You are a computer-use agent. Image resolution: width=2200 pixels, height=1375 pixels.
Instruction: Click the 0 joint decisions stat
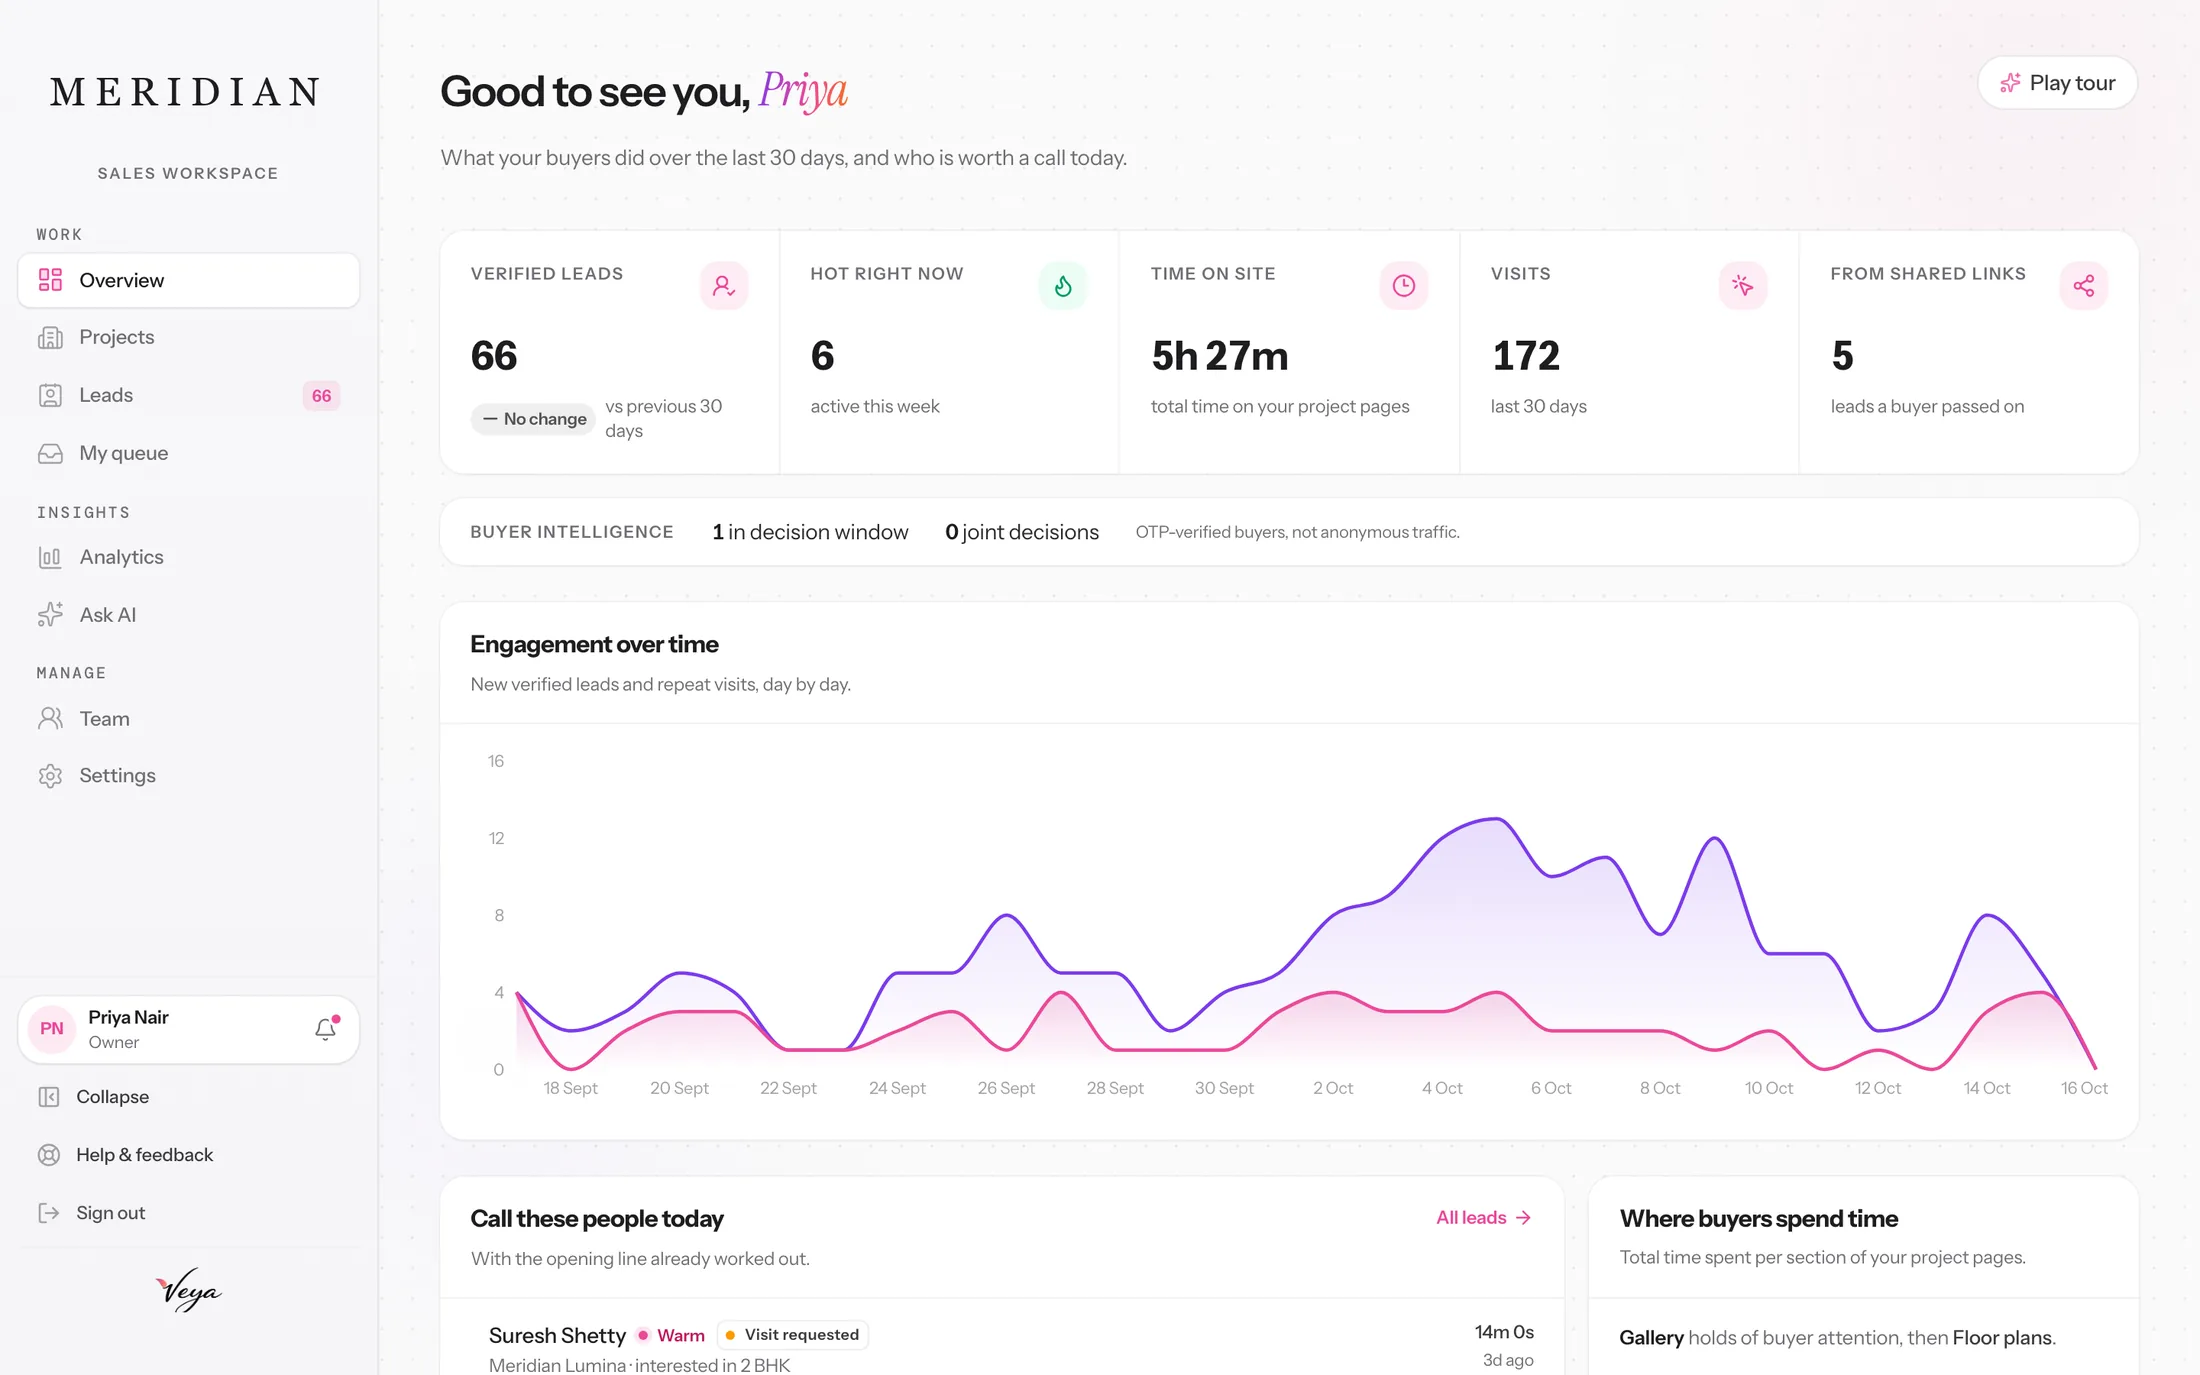coord(1022,532)
